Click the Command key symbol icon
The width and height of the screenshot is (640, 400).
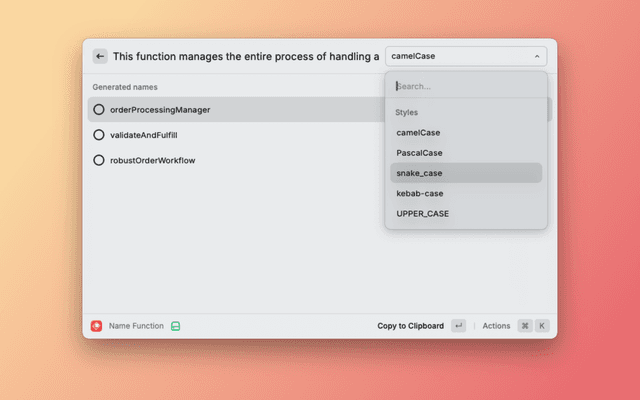524,326
